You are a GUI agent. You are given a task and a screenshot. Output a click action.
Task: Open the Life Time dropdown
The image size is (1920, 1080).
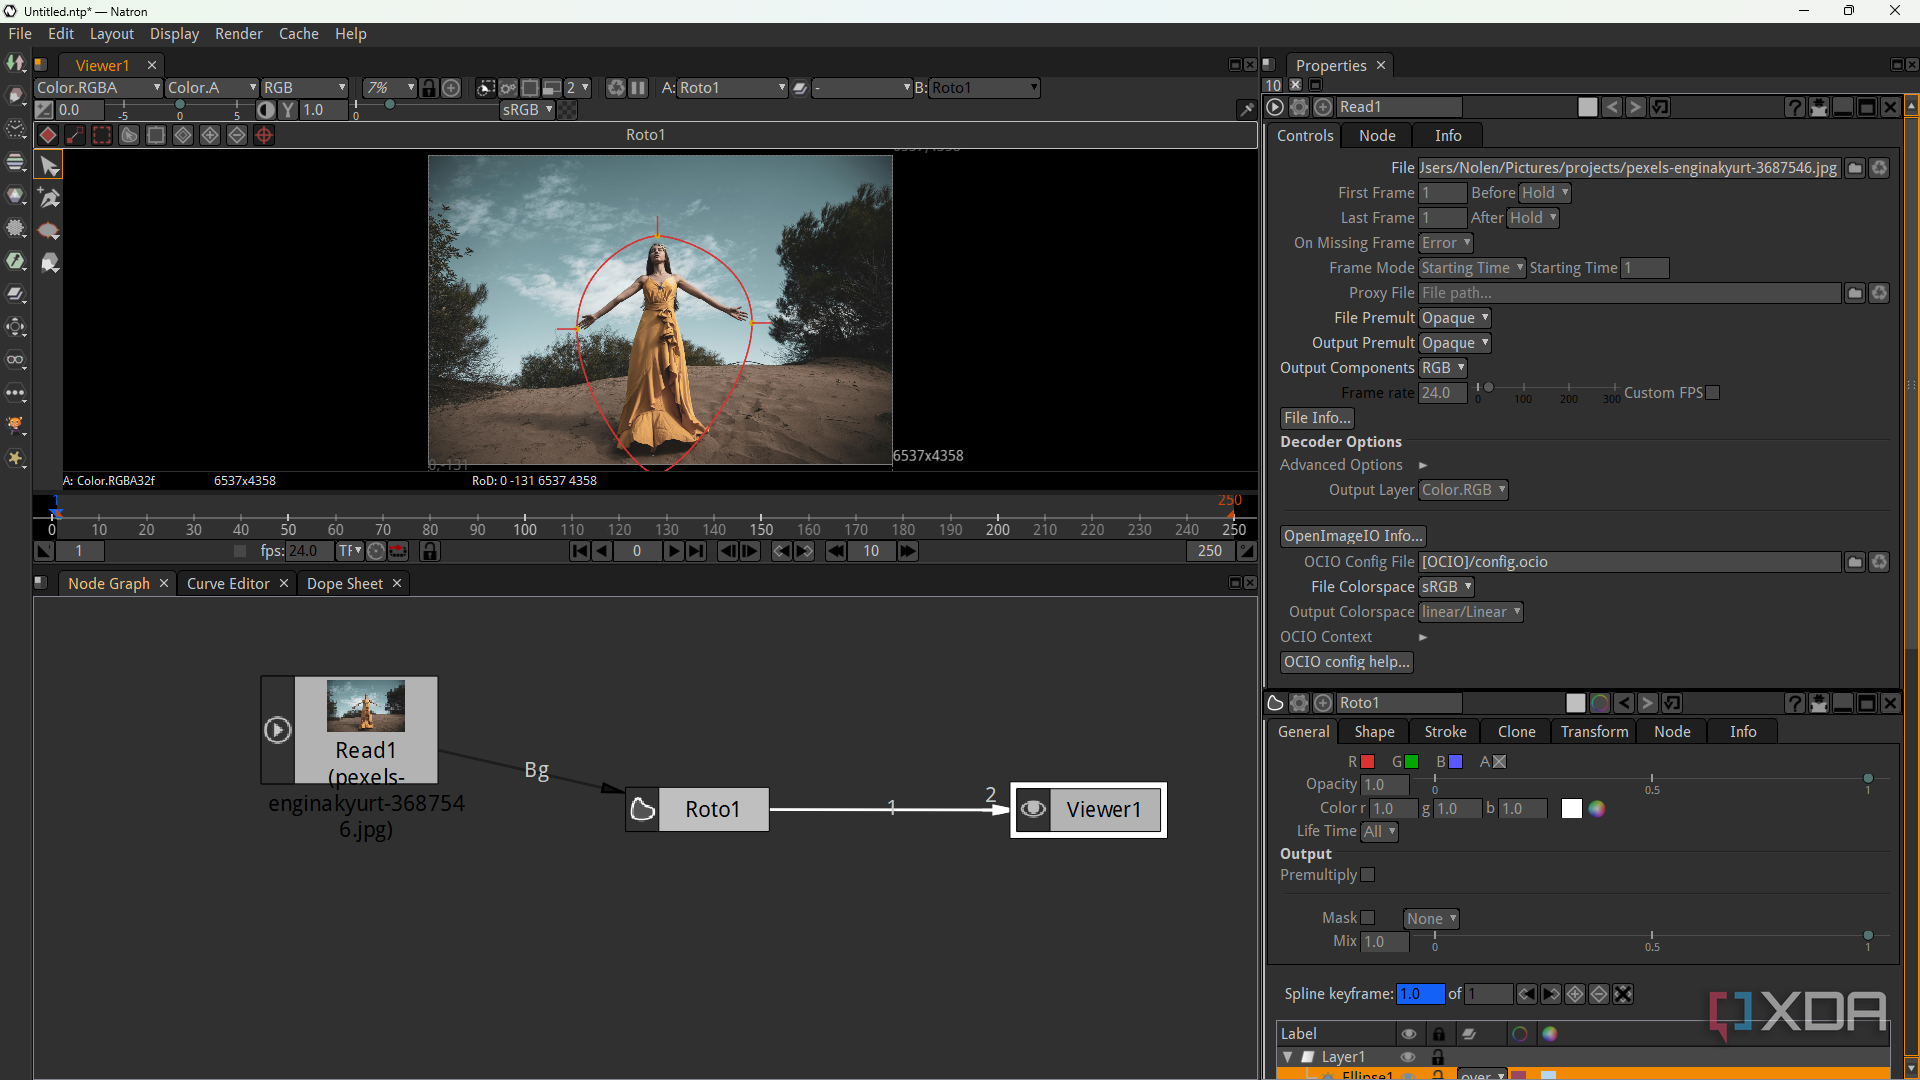pos(1379,831)
